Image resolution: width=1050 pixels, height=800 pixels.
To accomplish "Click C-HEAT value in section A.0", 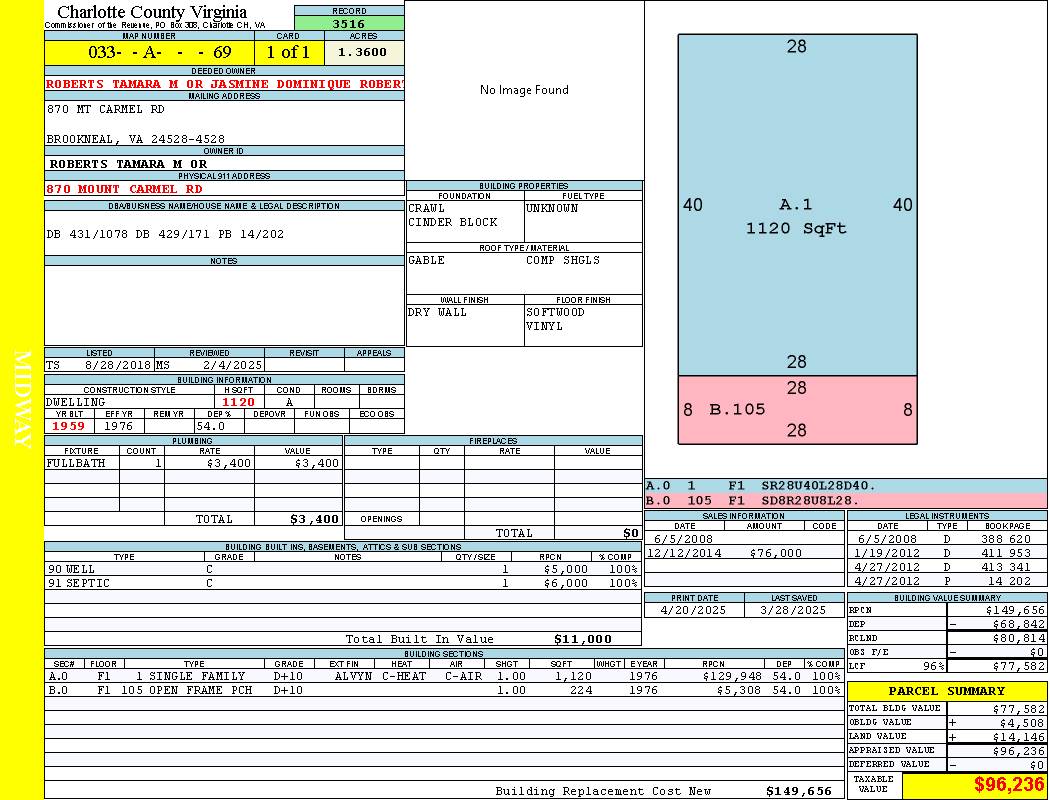I will pyautogui.click(x=404, y=676).
